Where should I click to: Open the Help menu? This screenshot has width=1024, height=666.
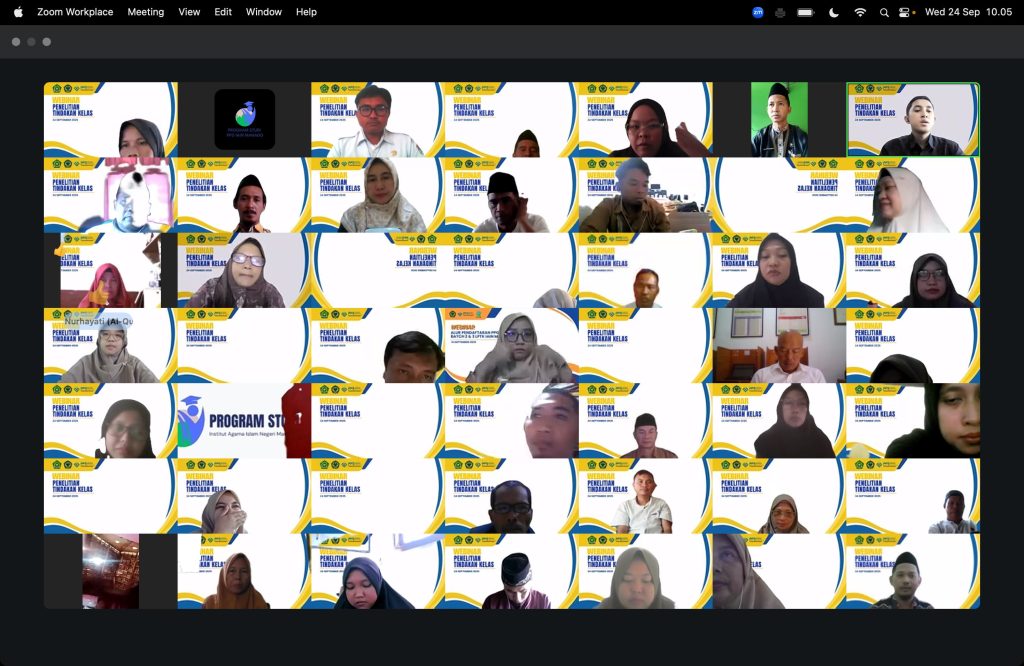(x=307, y=12)
